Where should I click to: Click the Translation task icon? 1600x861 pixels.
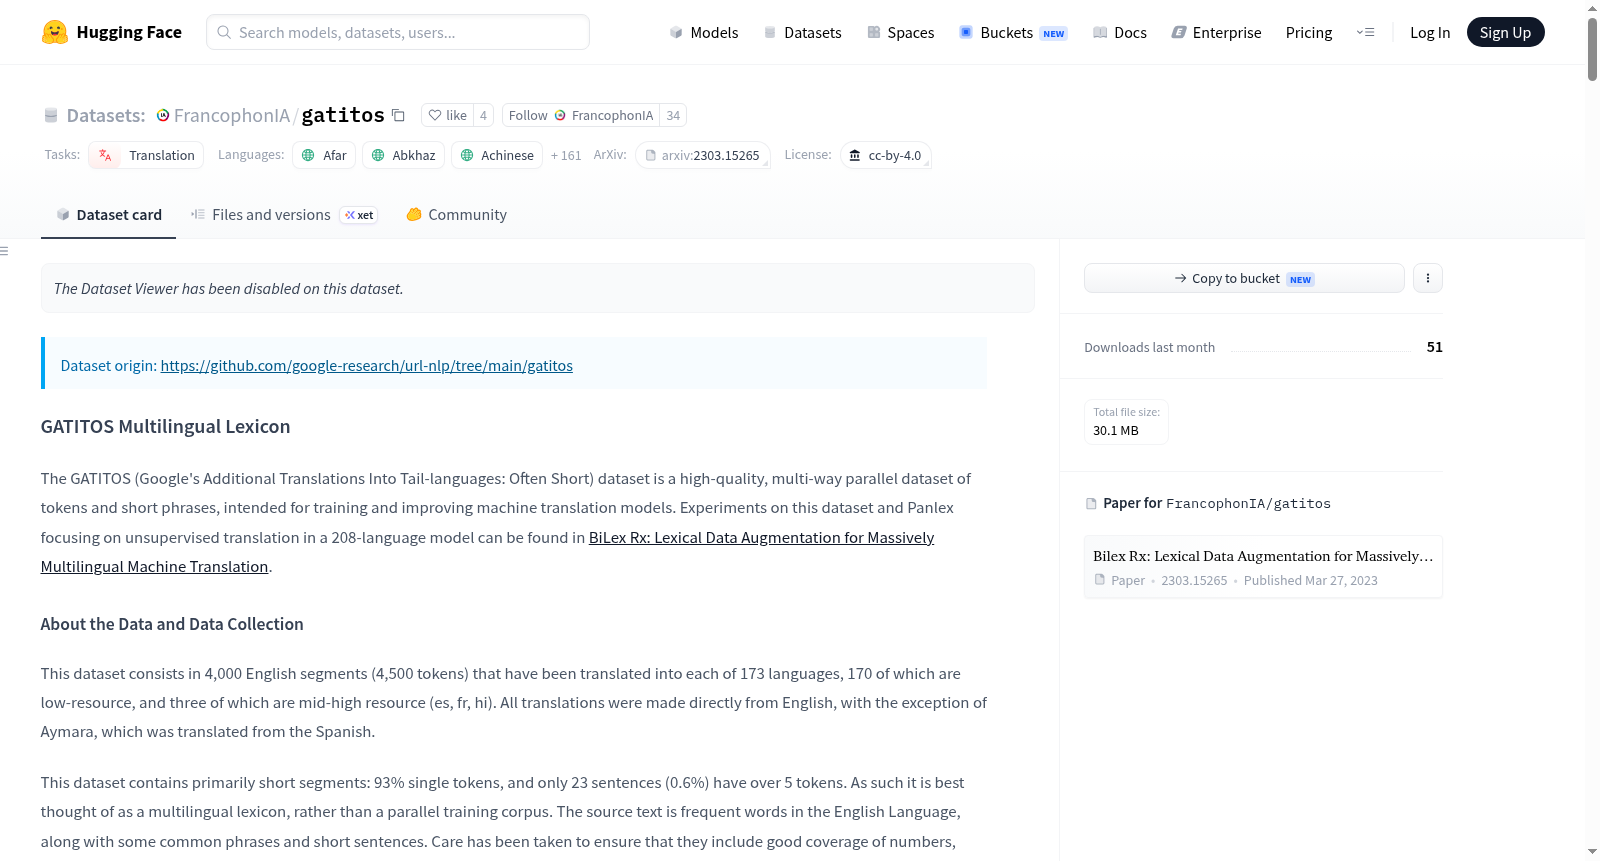click(x=105, y=155)
